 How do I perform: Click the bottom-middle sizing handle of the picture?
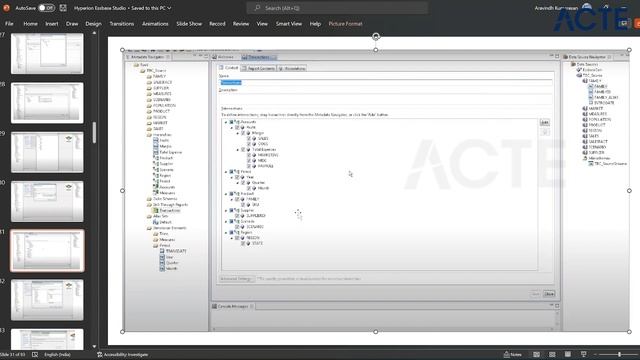click(376, 331)
